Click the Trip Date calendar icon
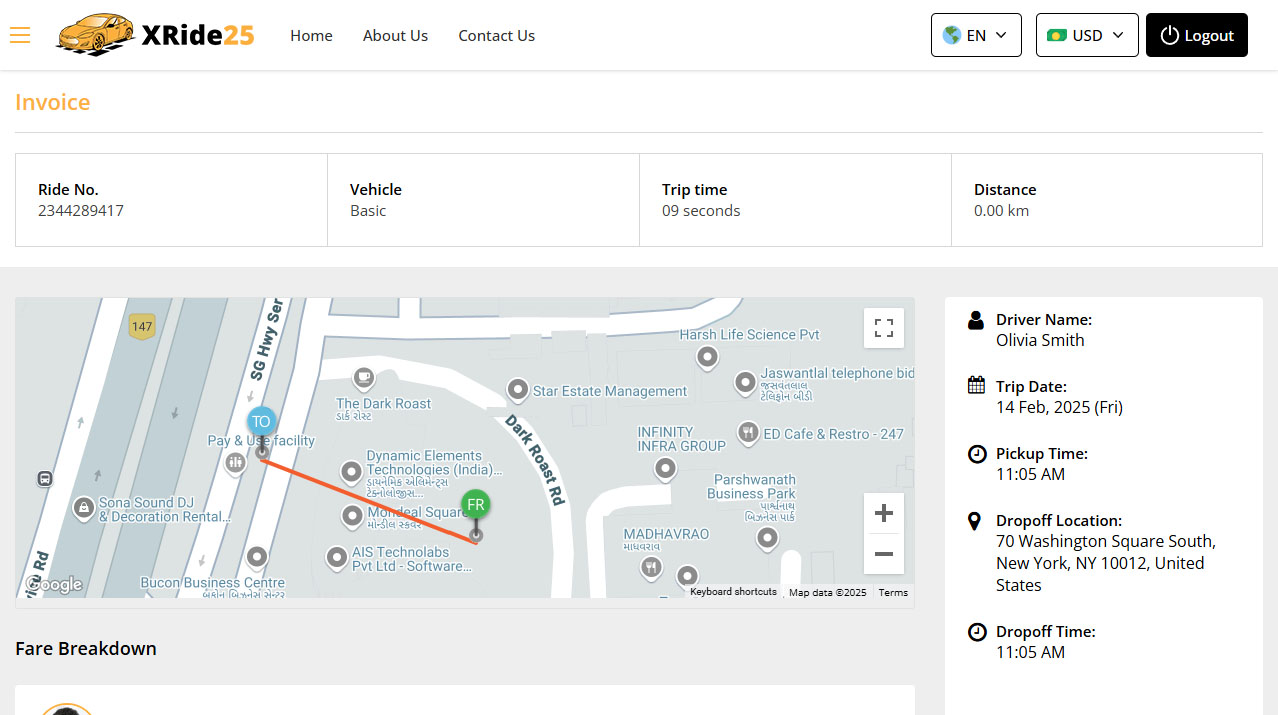 (976, 386)
